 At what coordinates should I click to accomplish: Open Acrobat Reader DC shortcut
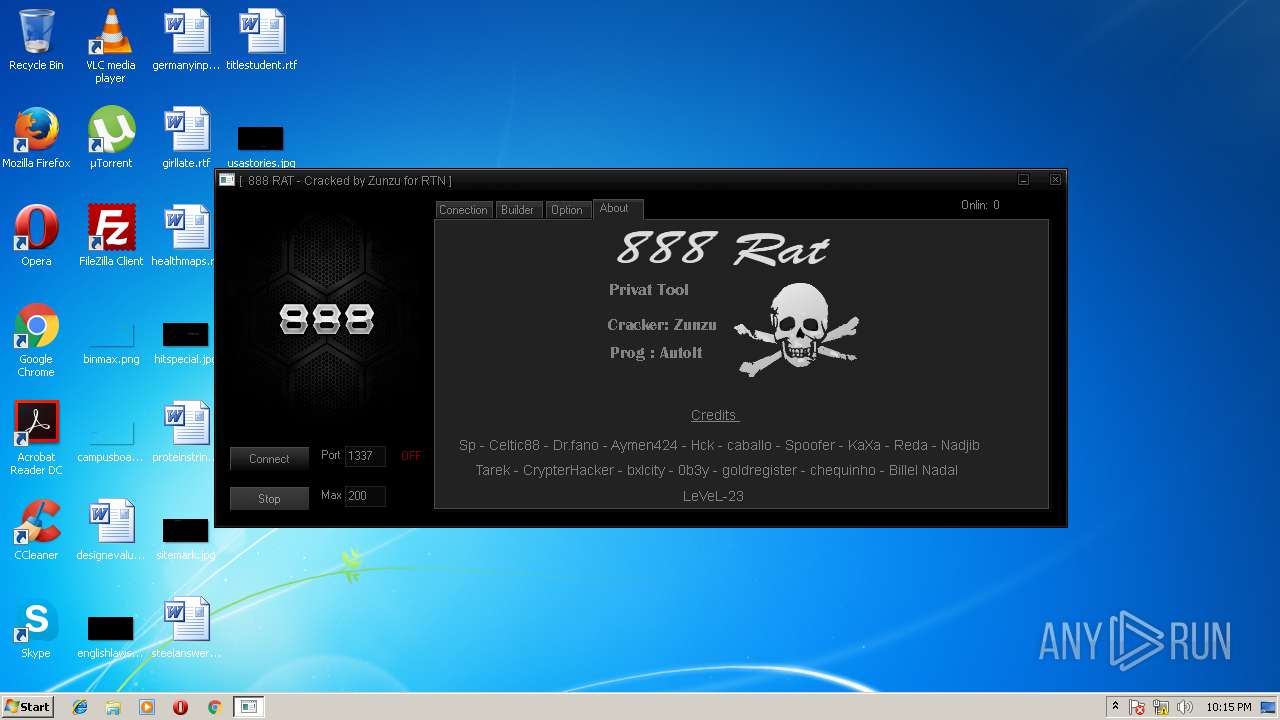36,438
